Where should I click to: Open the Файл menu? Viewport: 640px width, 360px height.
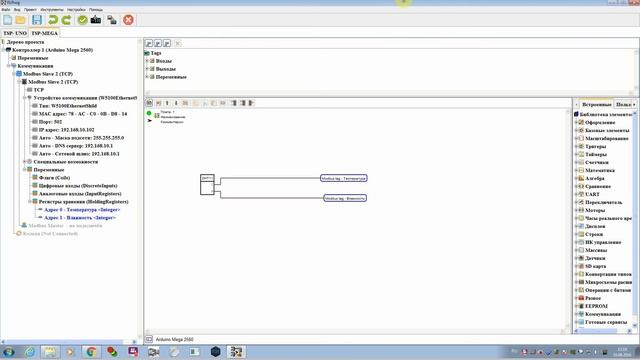click(x=6, y=9)
